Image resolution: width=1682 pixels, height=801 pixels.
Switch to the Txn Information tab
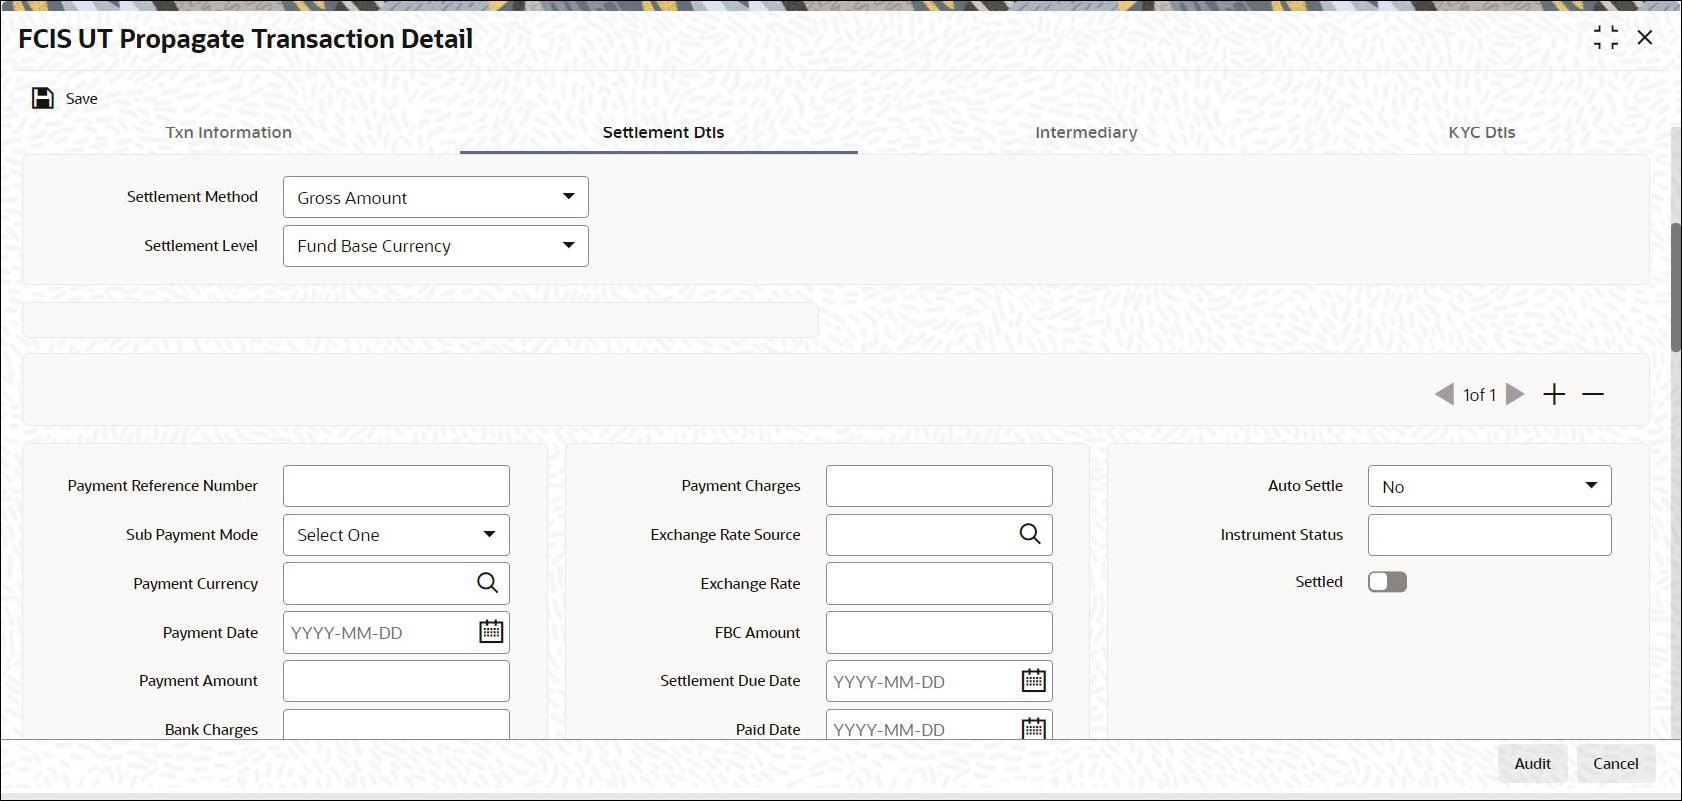[x=229, y=132]
